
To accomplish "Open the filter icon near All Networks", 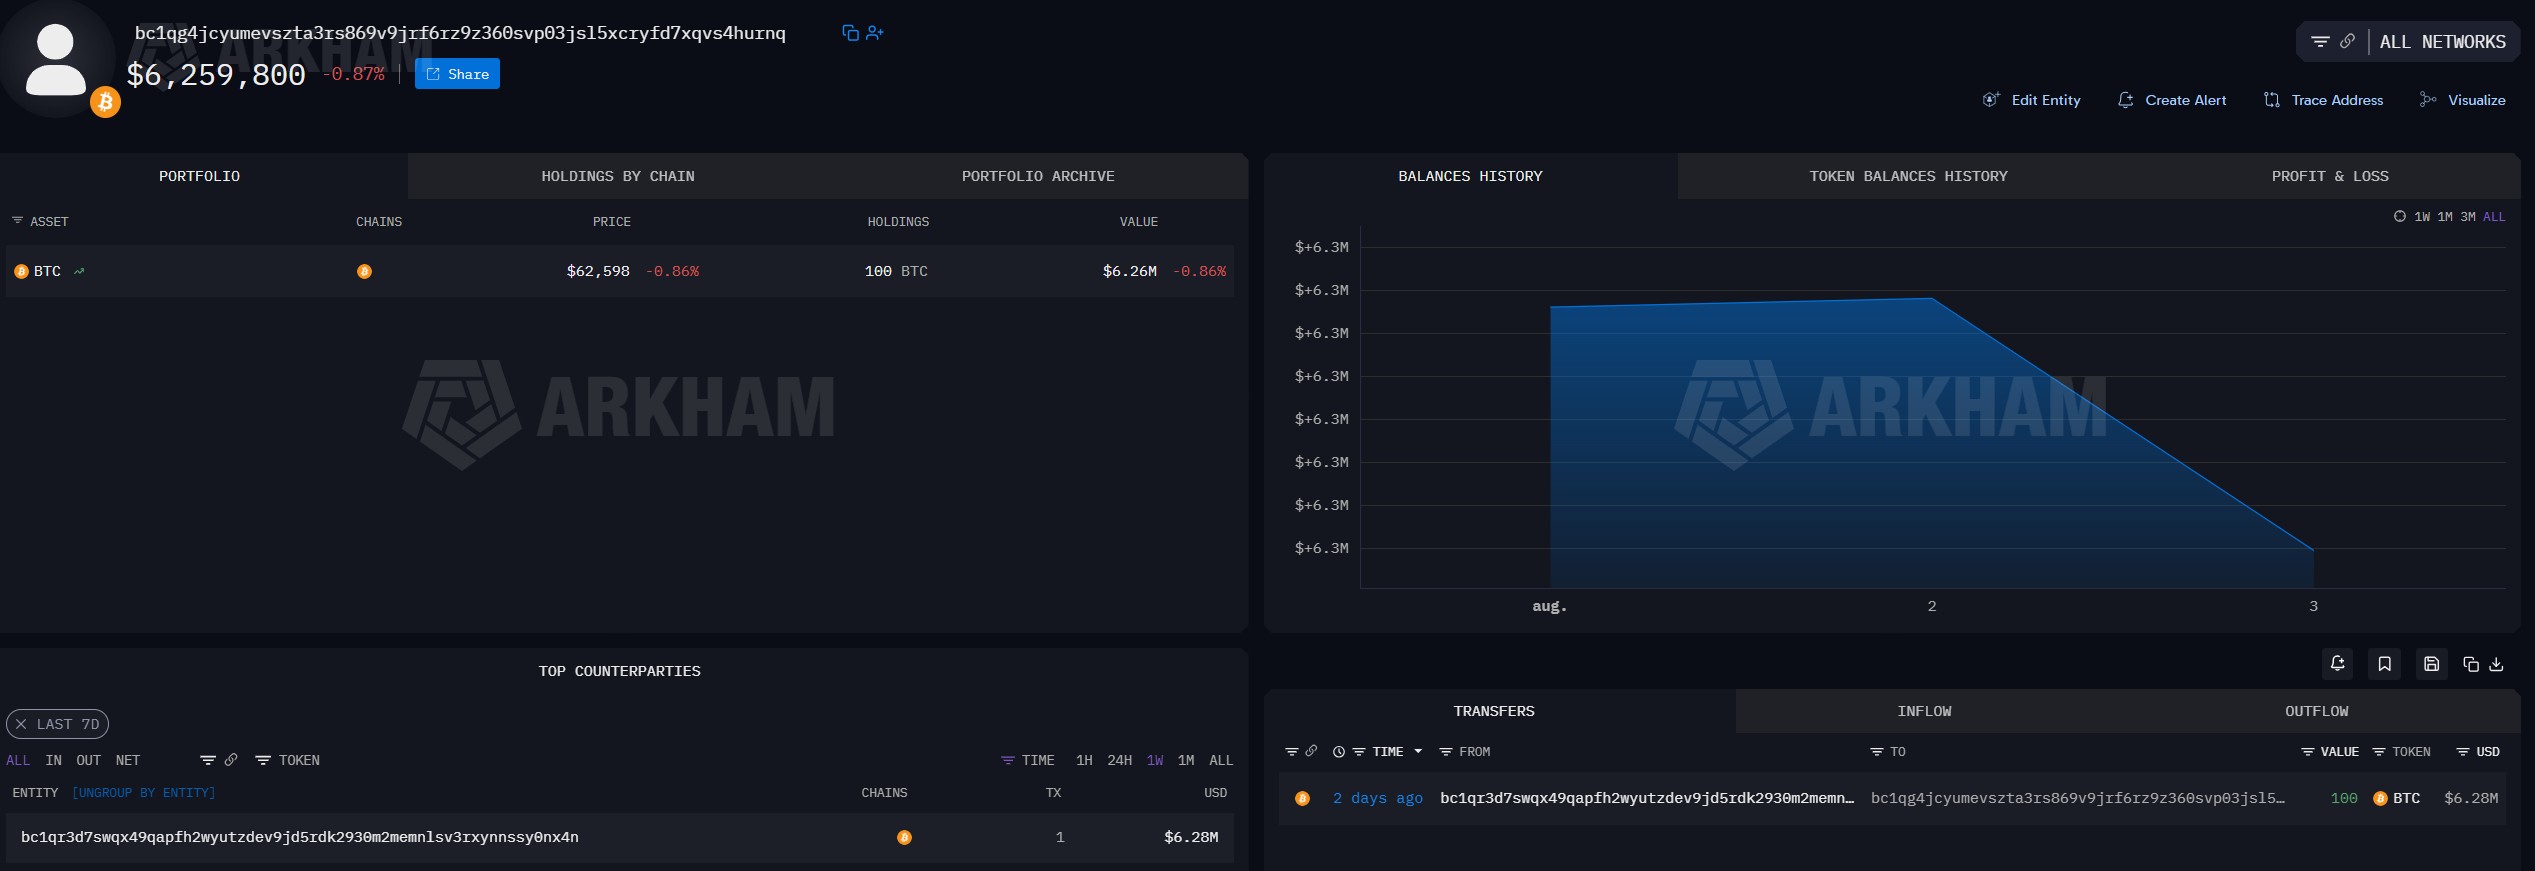I will tap(2320, 42).
